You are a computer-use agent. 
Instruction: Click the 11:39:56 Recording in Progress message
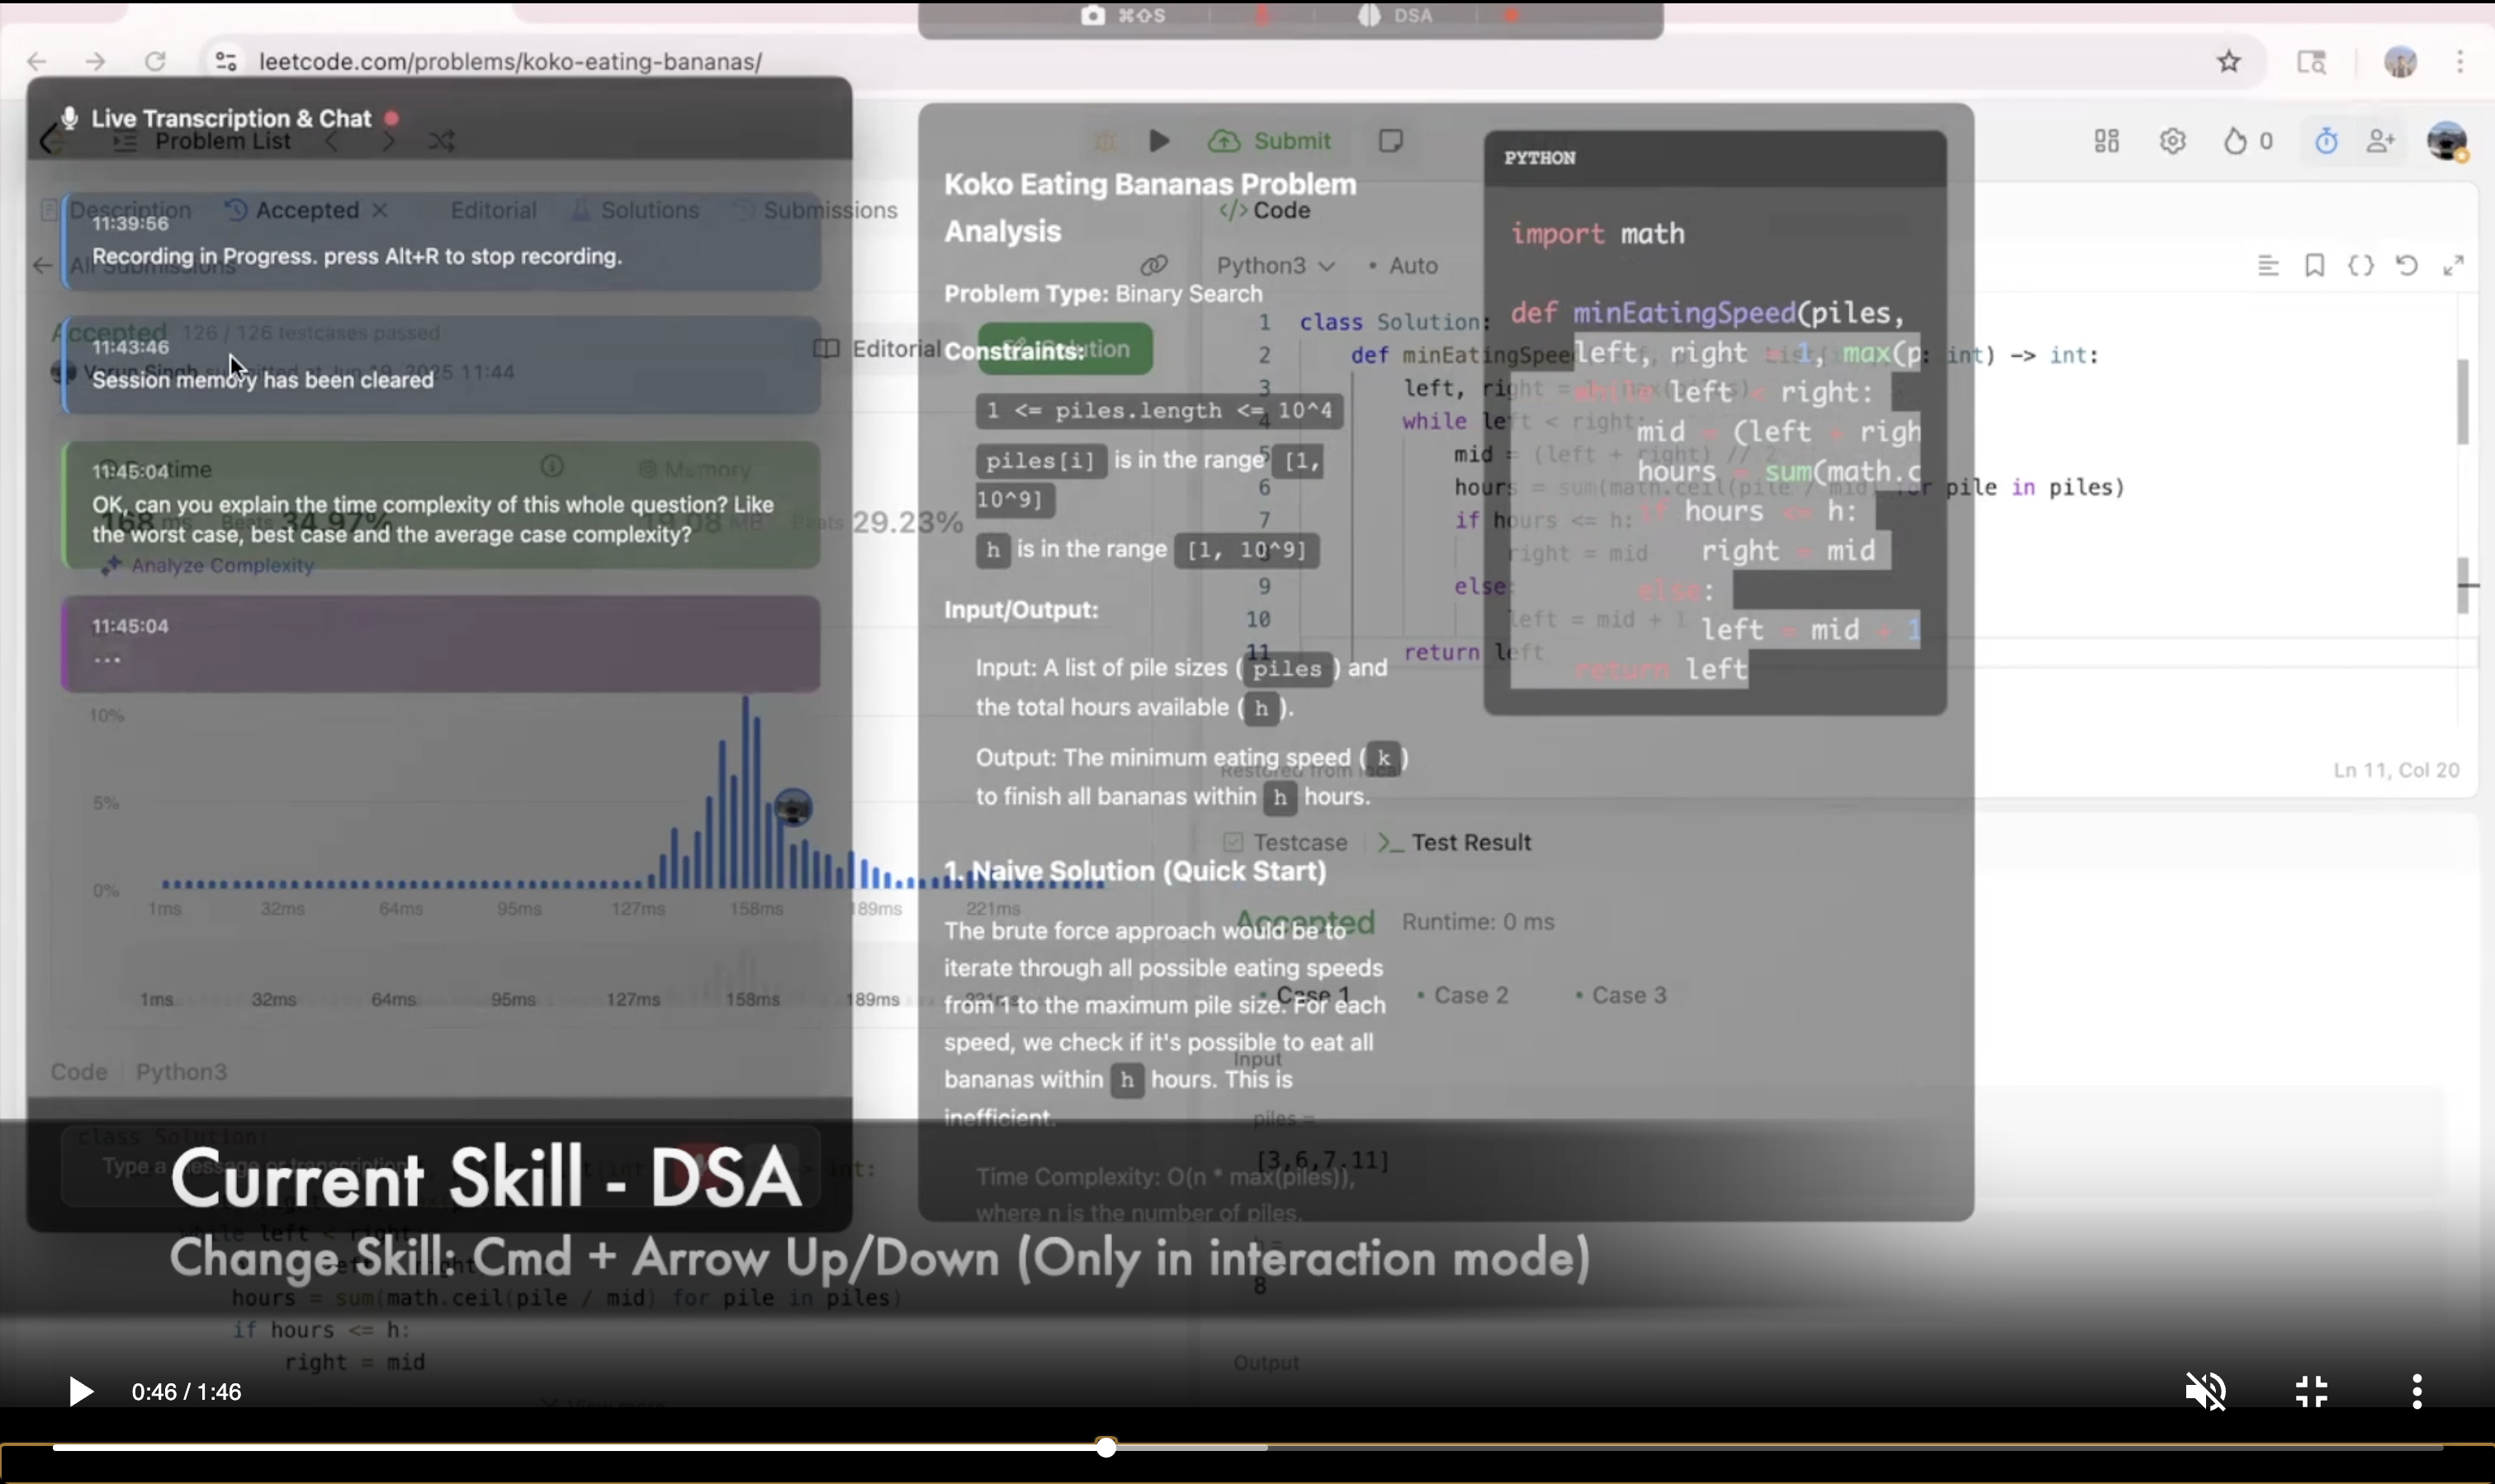[x=441, y=241]
